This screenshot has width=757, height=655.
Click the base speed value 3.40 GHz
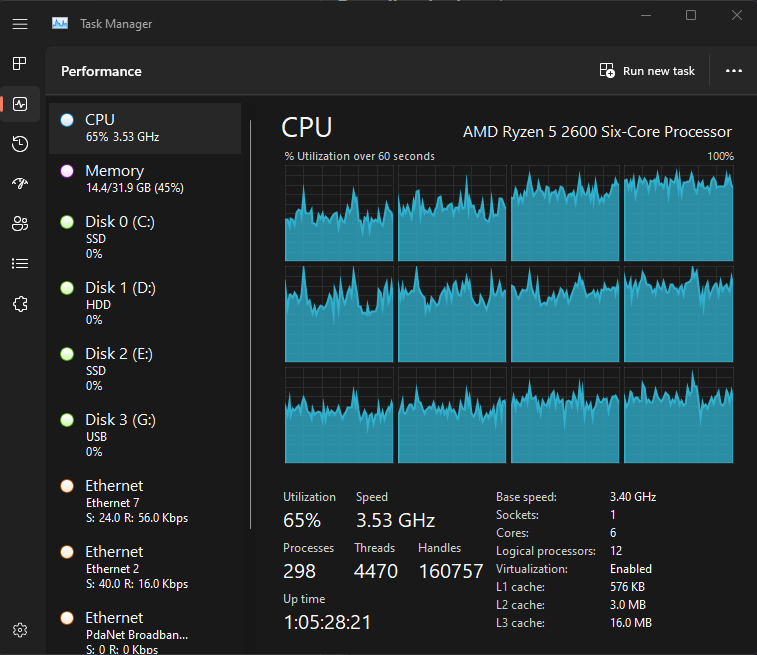pyautogui.click(x=633, y=497)
